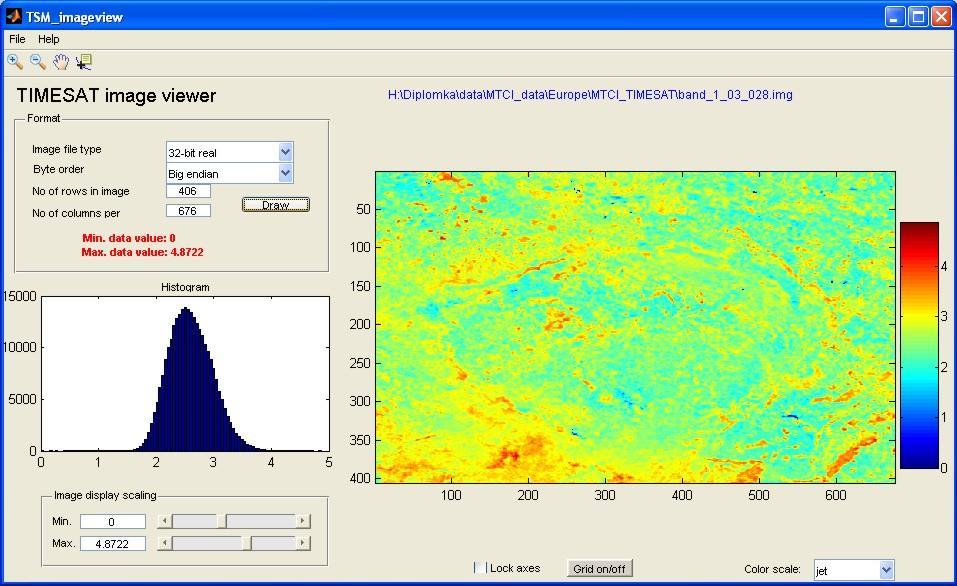The width and height of the screenshot is (957, 586).
Task: Click the Histogram plot title
Action: (x=185, y=287)
